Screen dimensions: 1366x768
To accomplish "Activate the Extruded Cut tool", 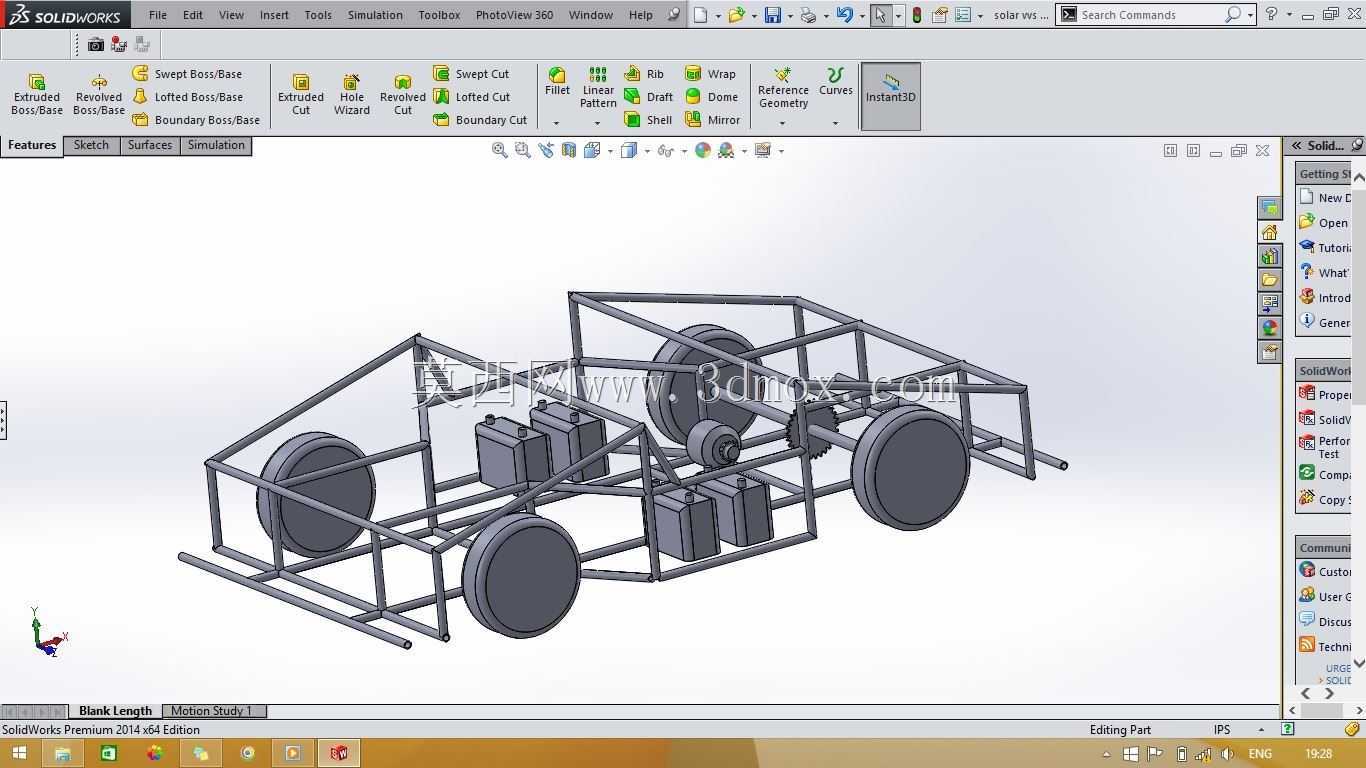I will pos(301,94).
